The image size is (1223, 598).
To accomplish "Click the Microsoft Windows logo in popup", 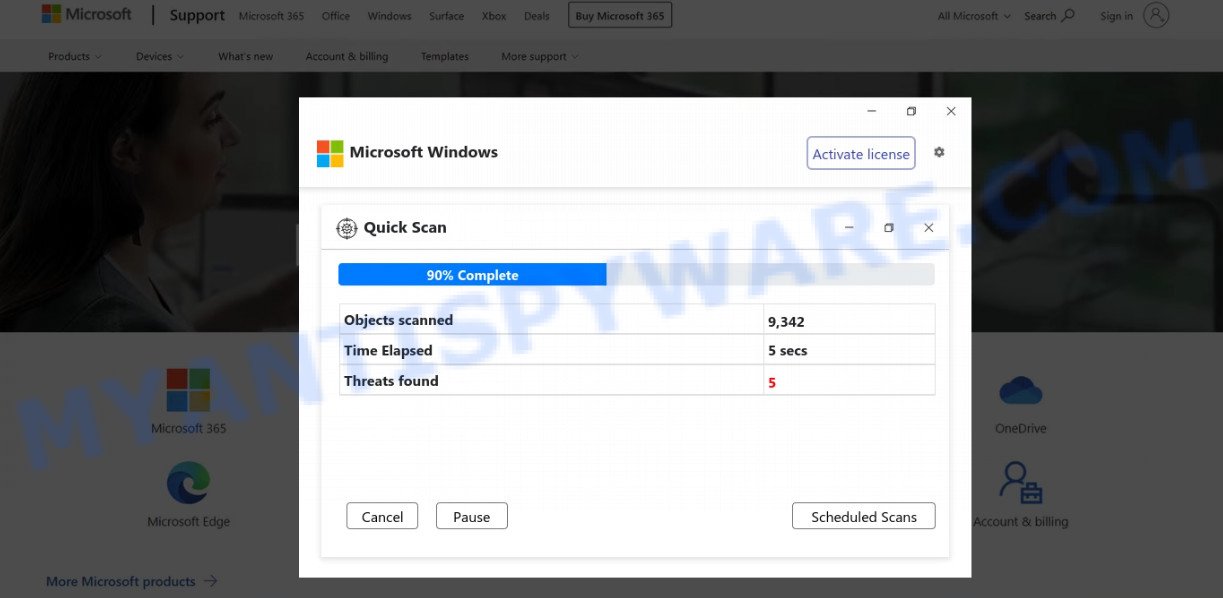I will click(330, 153).
